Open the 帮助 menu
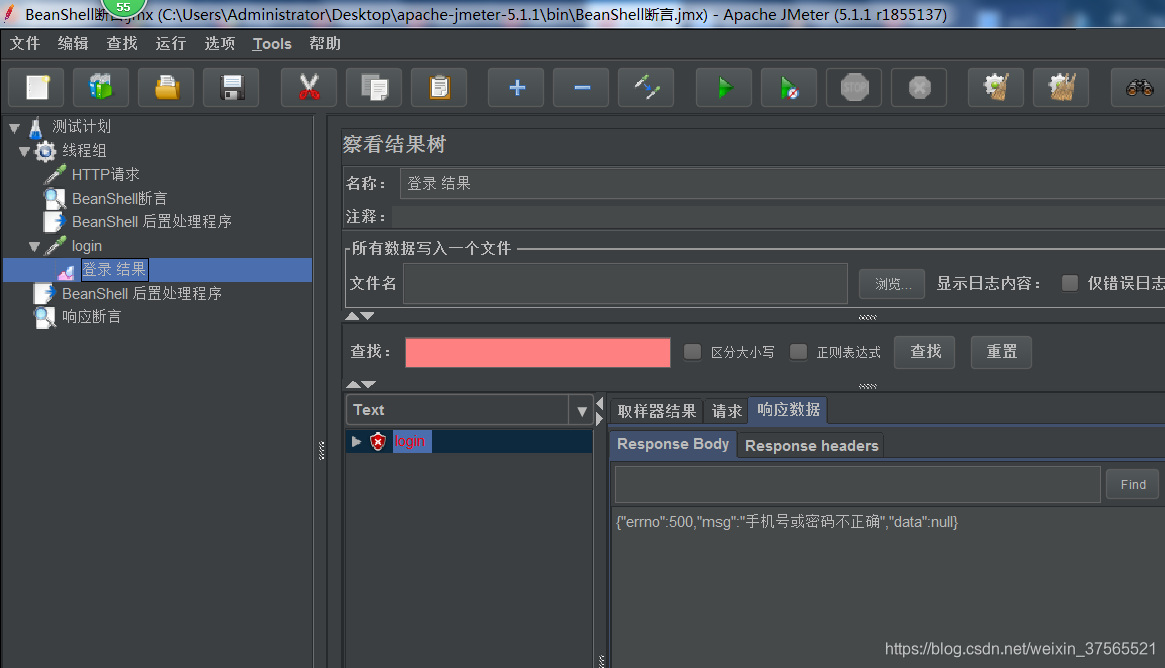1165x668 pixels. [325, 44]
